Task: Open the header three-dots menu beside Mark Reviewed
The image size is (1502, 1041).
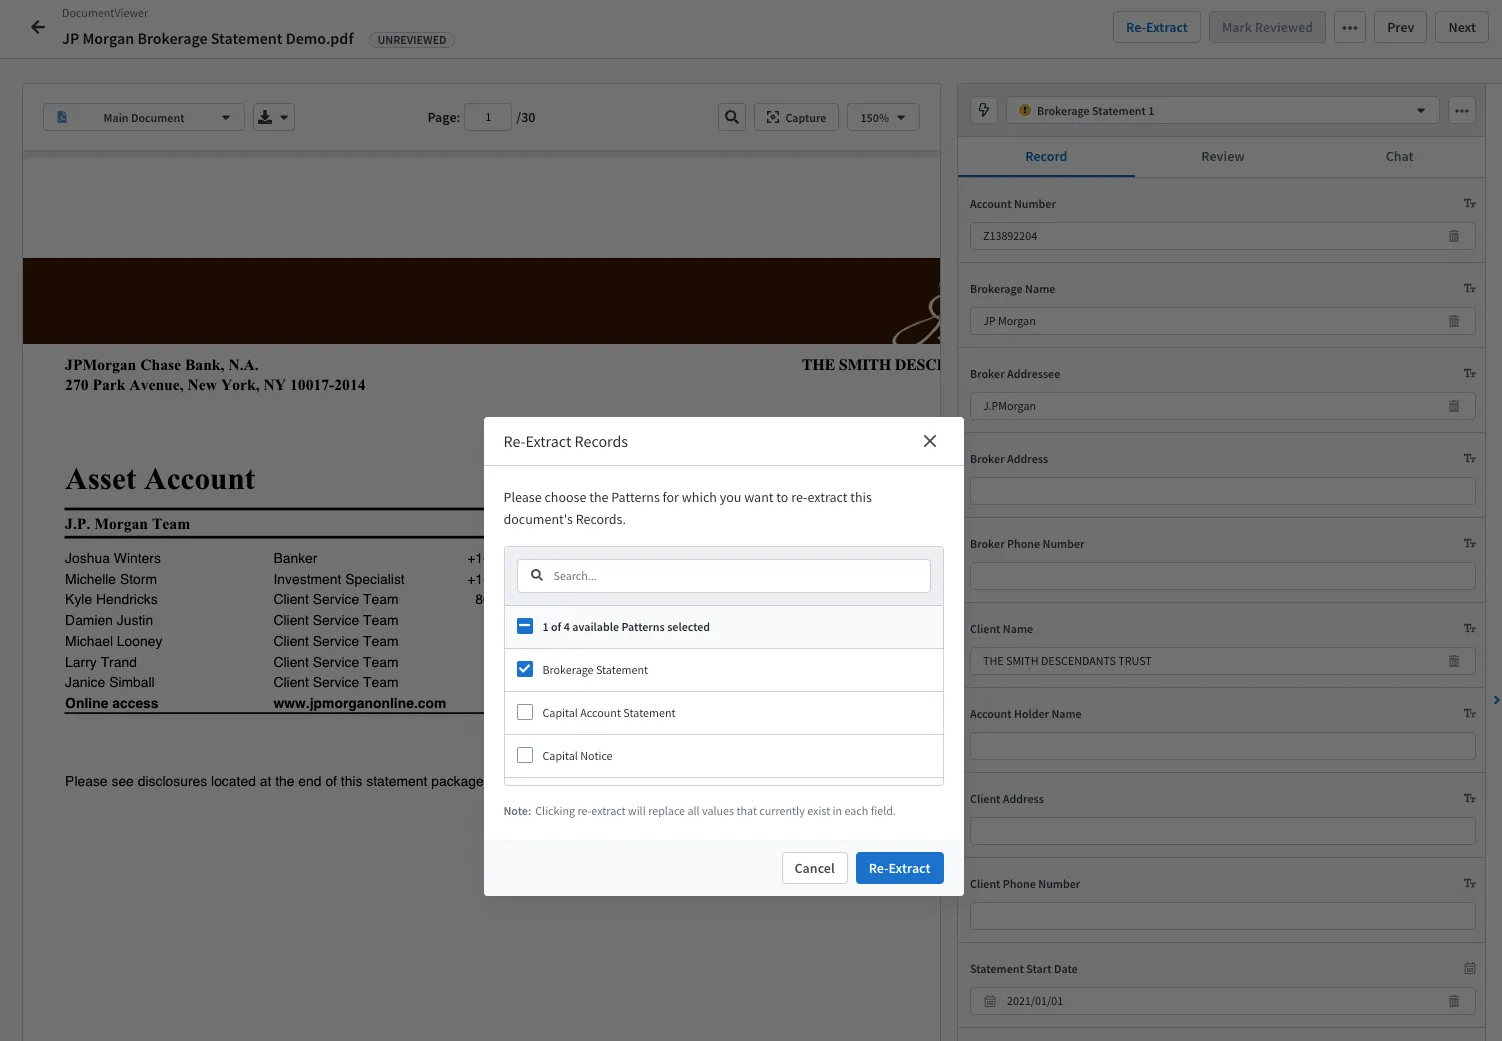Action: pos(1350,27)
